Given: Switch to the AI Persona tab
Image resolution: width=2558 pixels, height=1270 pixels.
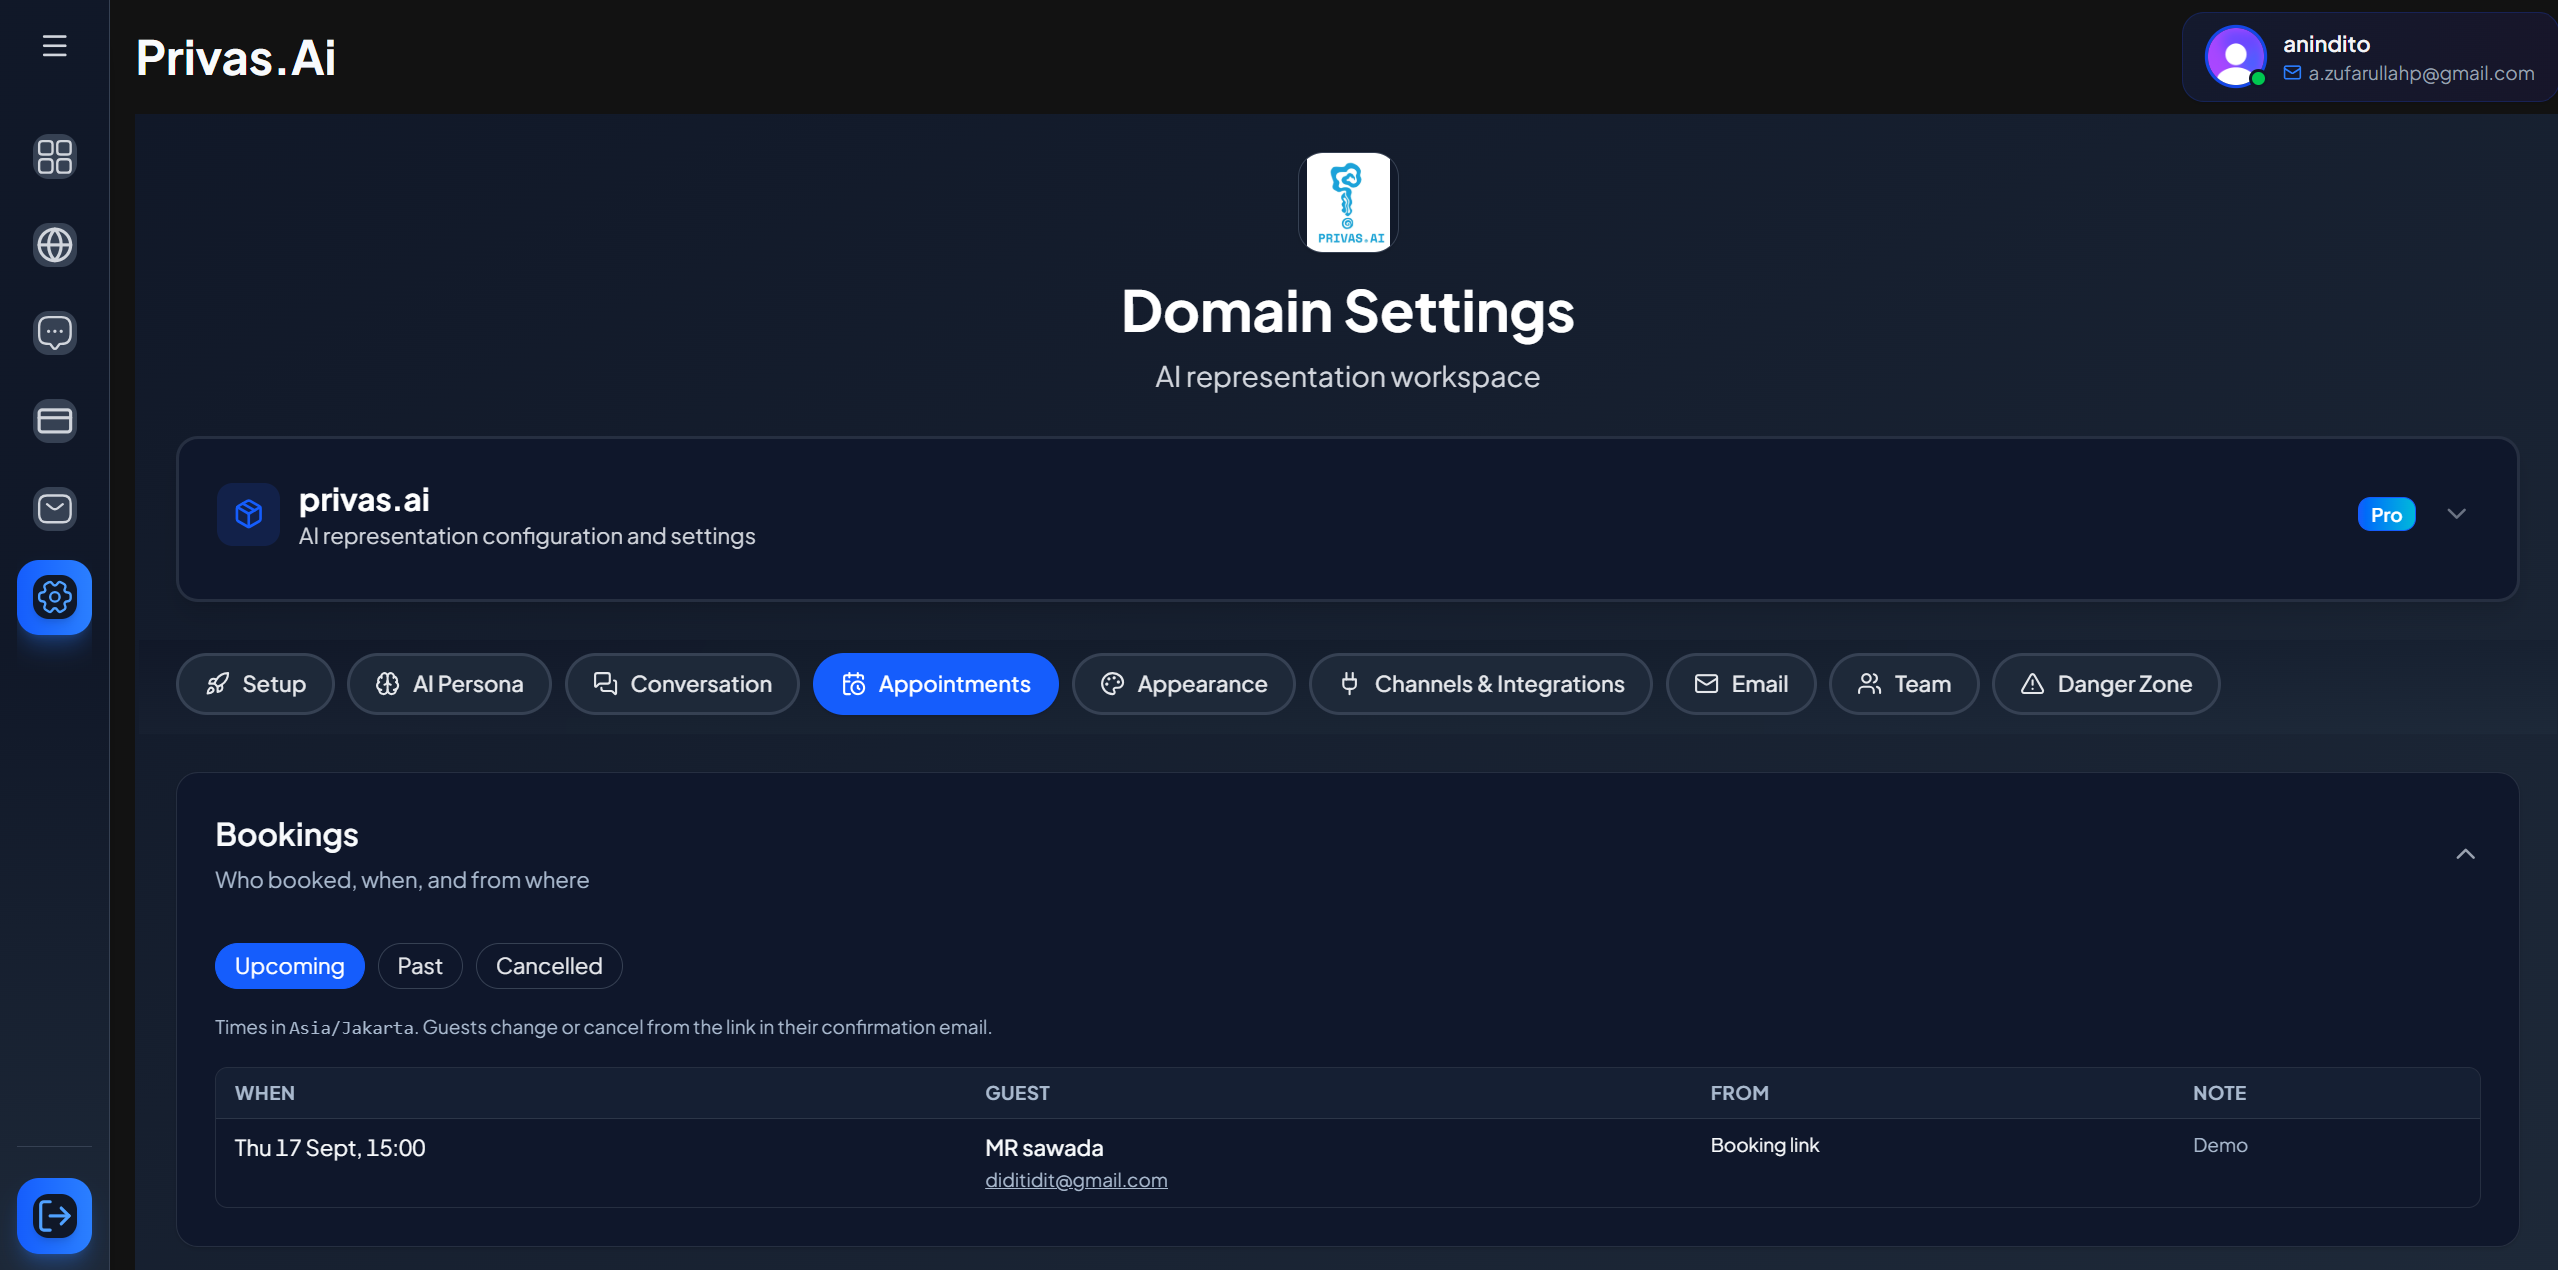Looking at the screenshot, I should (449, 684).
